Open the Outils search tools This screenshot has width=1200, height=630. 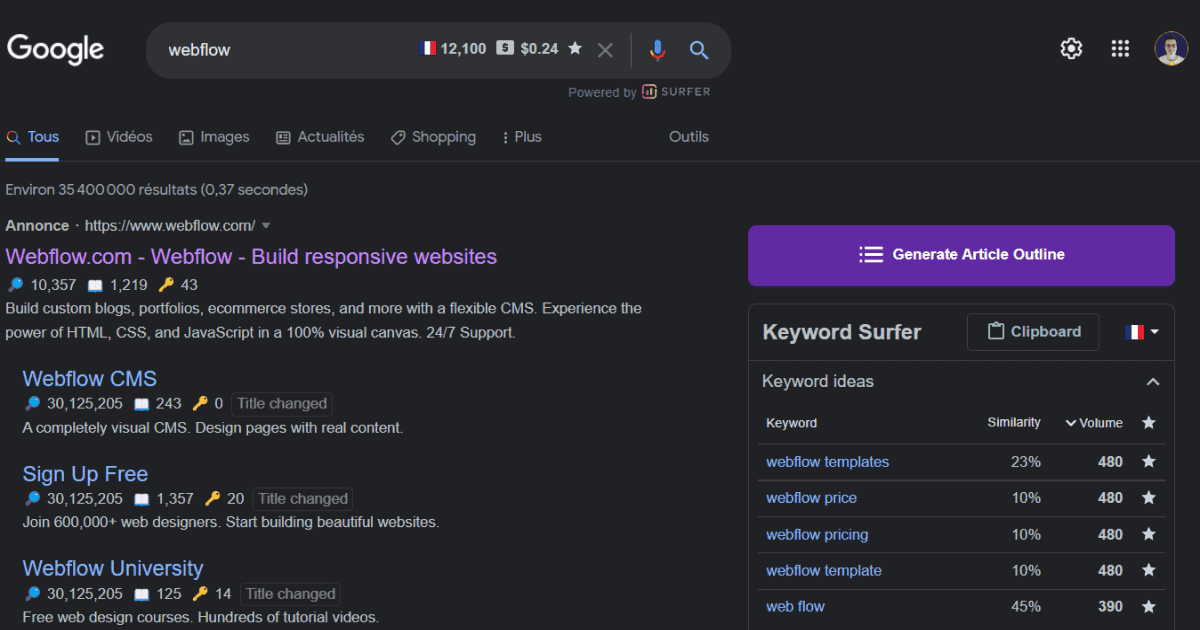coord(689,137)
